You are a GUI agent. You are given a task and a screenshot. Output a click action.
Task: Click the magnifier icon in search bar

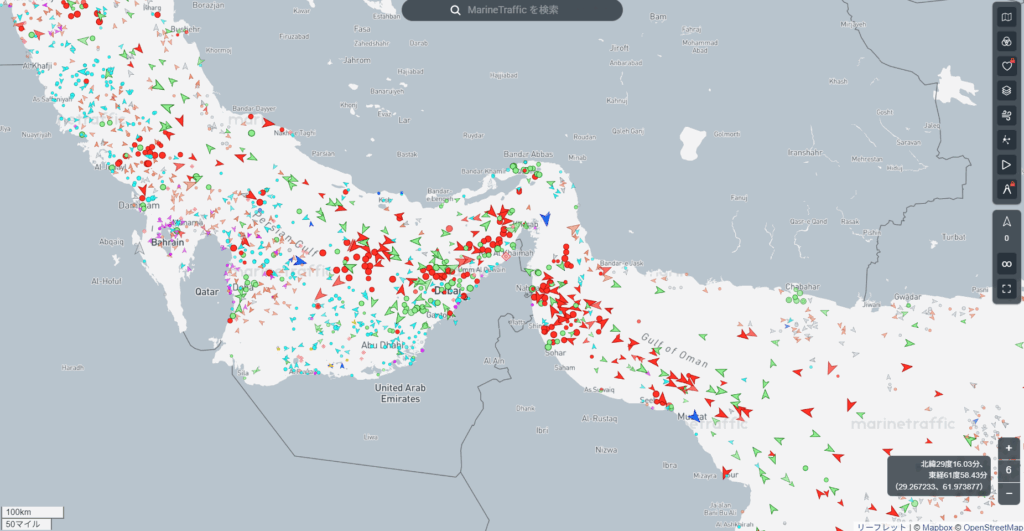(x=456, y=10)
